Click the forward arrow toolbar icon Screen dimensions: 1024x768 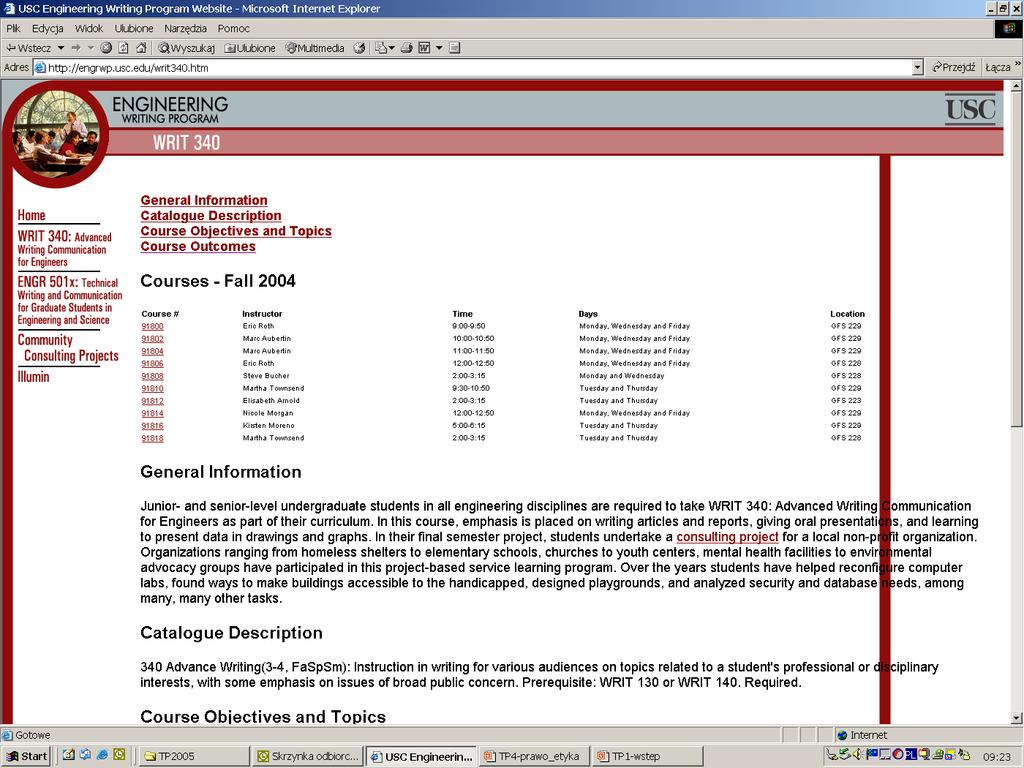pyautogui.click(x=76, y=48)
